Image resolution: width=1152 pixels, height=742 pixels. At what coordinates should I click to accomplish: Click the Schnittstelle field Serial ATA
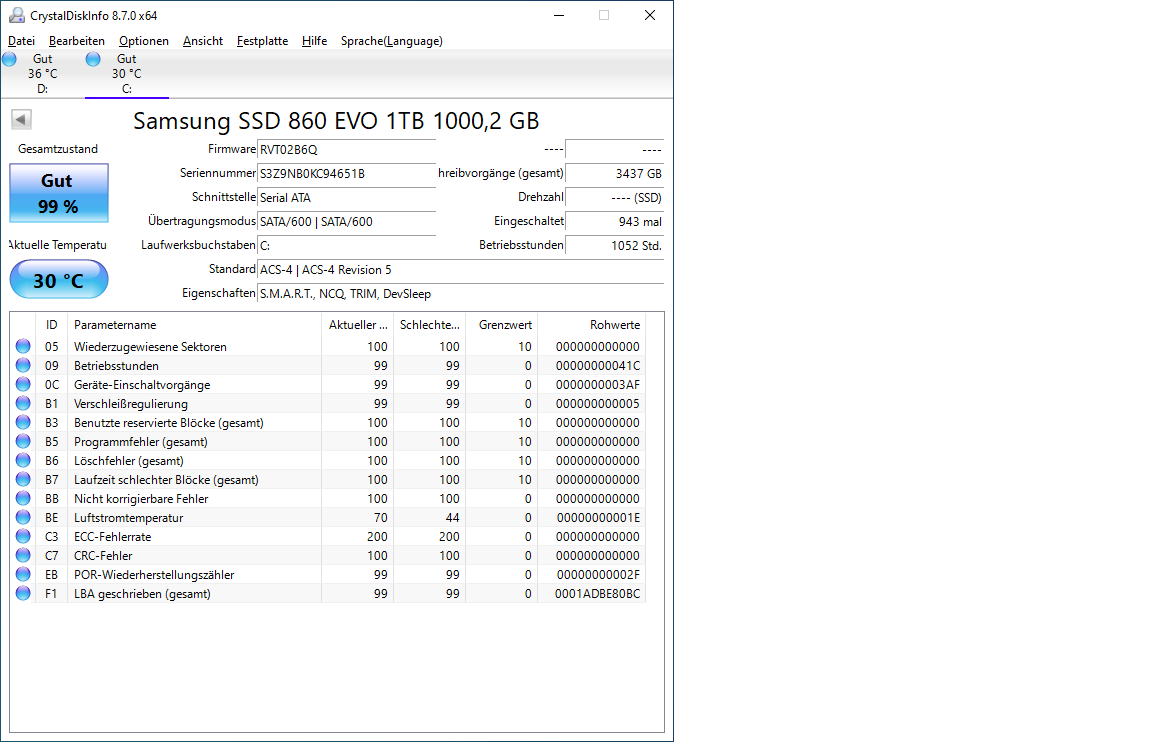pyautogui.click(x=346, y=198)
